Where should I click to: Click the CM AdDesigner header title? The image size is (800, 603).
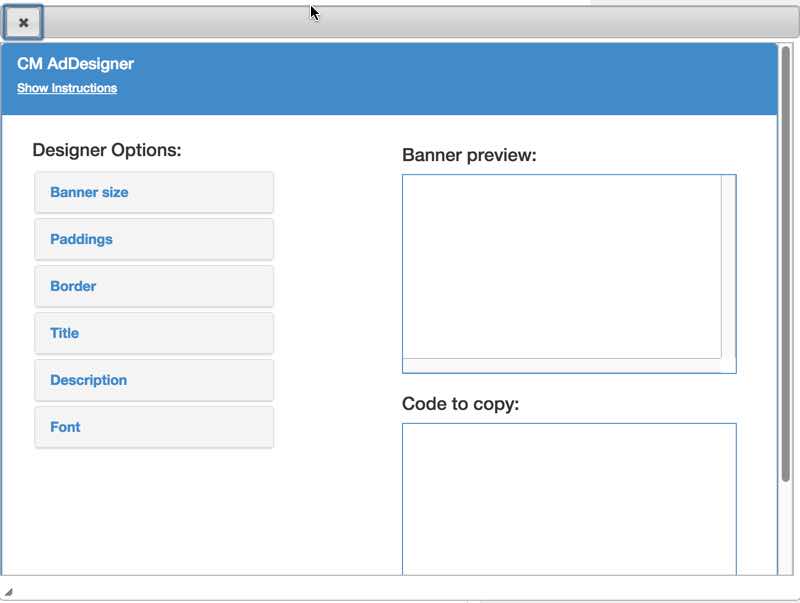point(75,64)
